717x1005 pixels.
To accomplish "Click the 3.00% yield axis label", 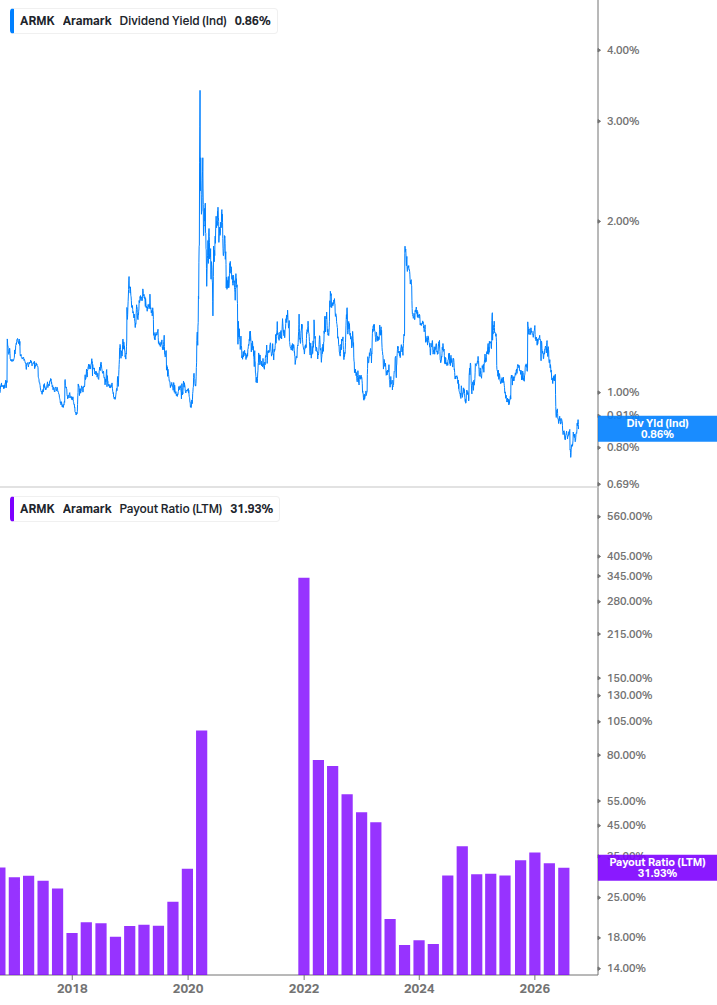I will point(623,121).
